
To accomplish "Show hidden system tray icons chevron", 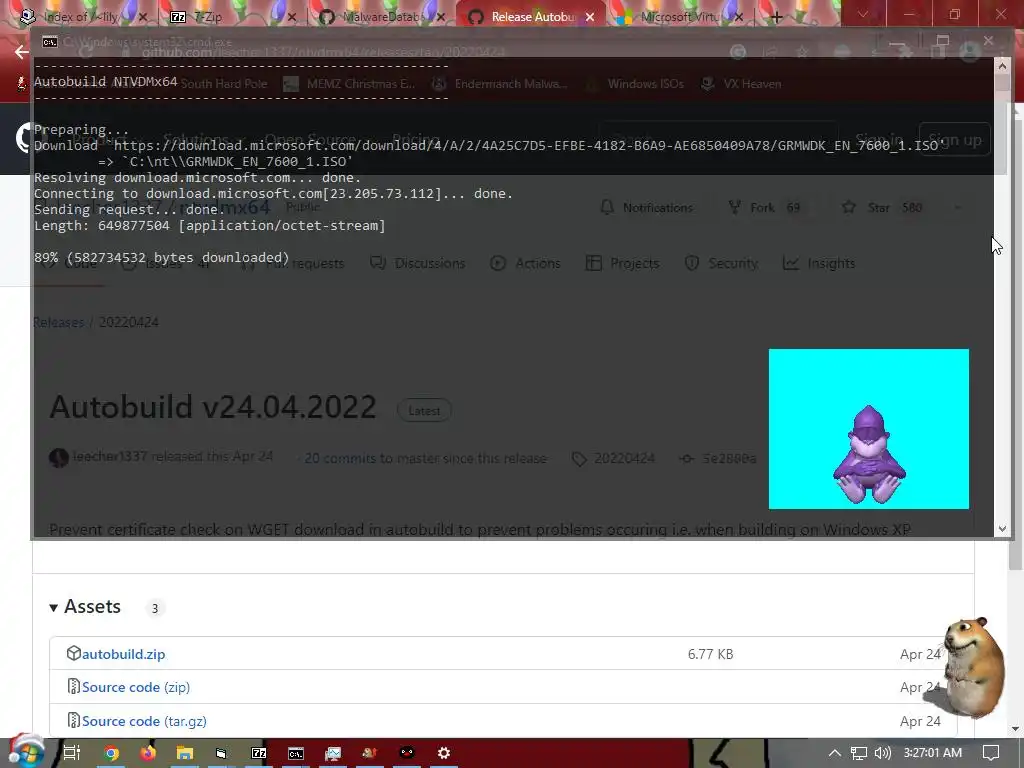I will coord(835,753).
